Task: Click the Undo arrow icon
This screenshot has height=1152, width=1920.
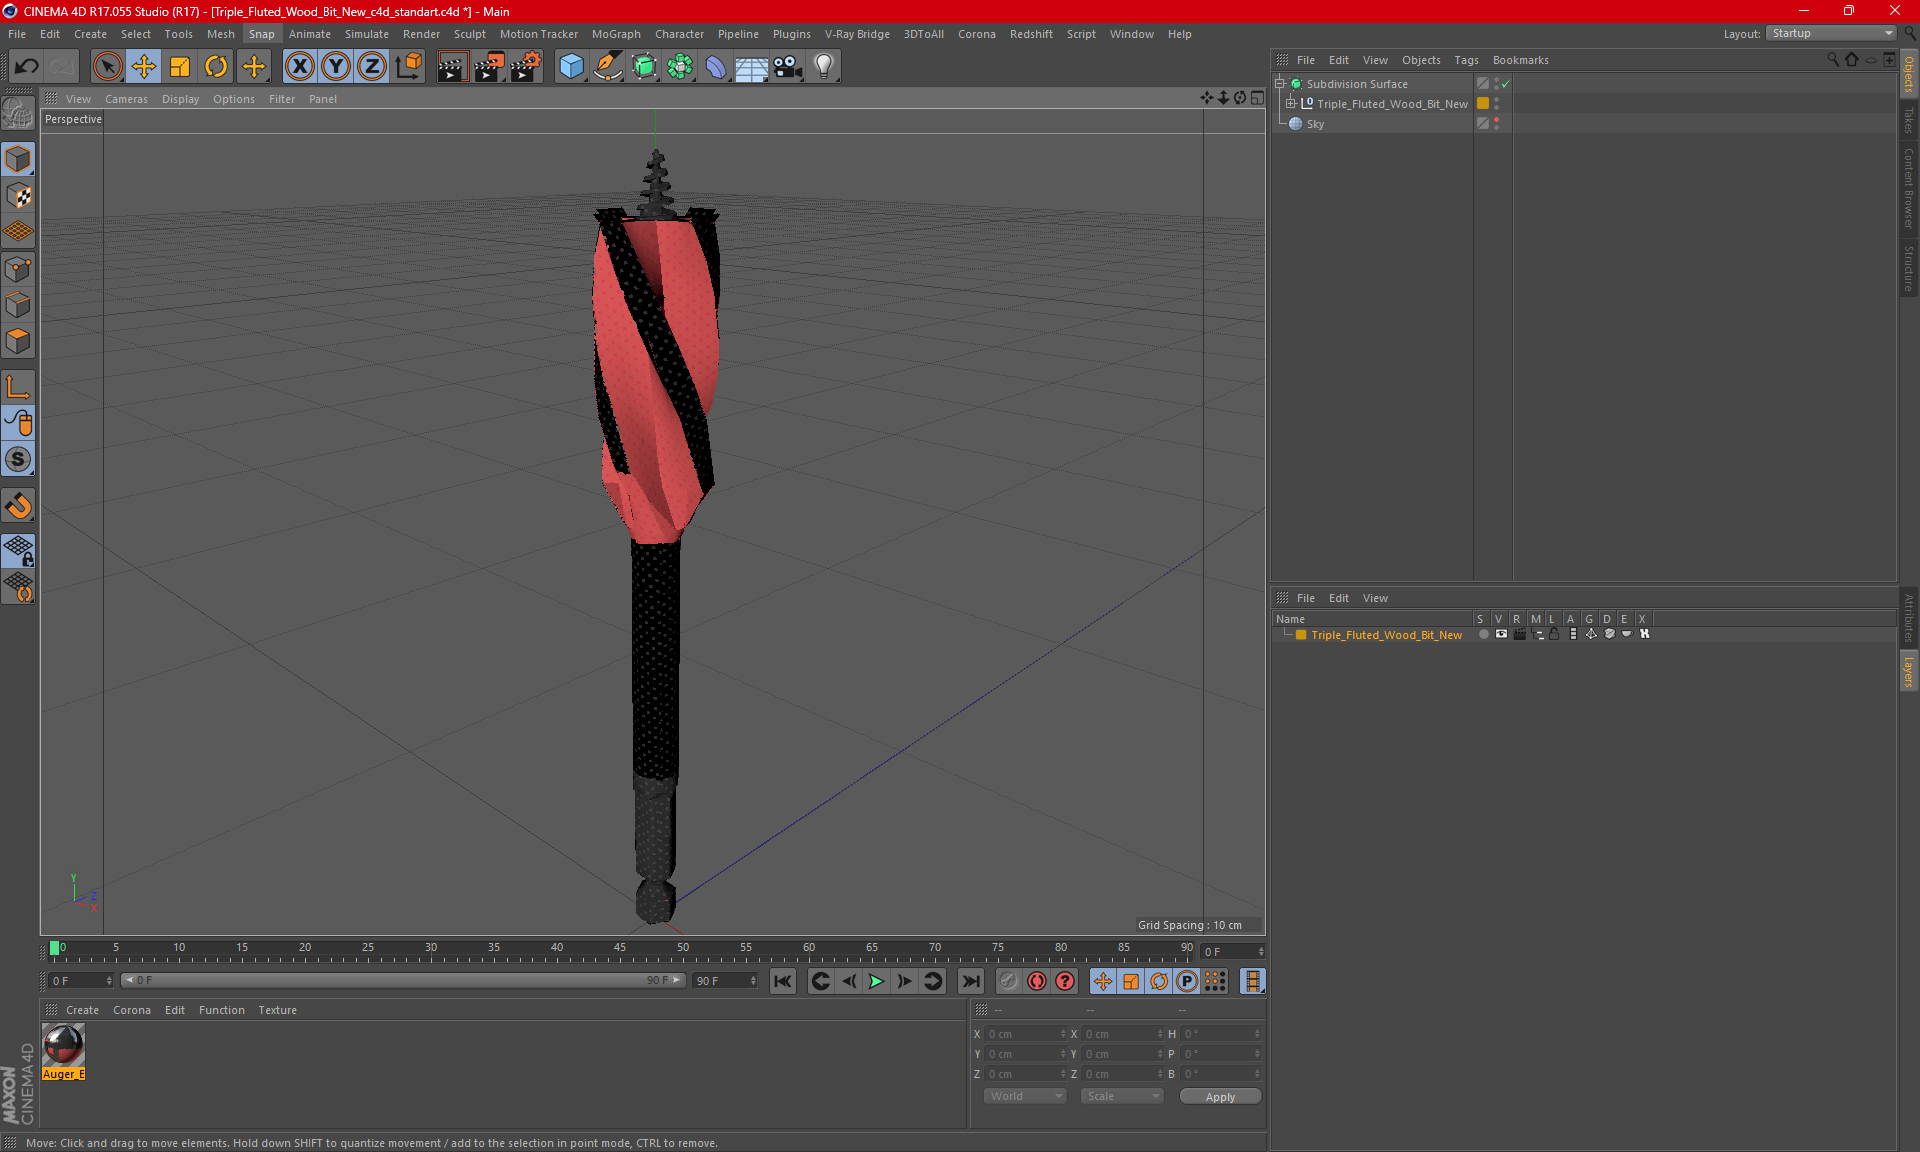Action: point(26,67)
